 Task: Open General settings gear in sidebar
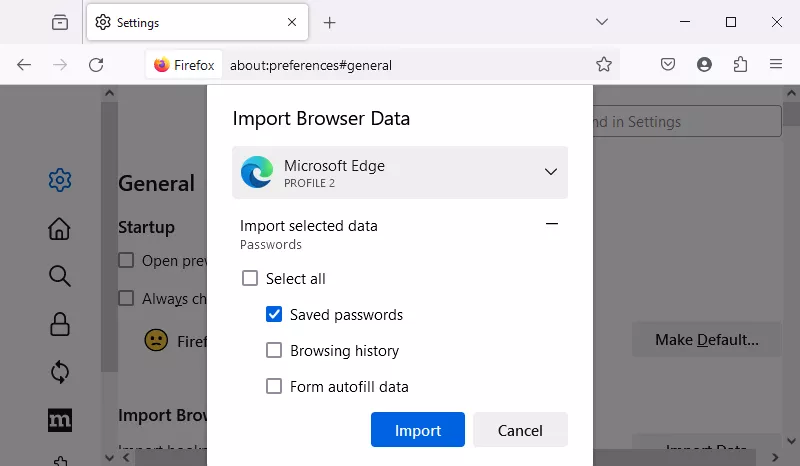60,180
